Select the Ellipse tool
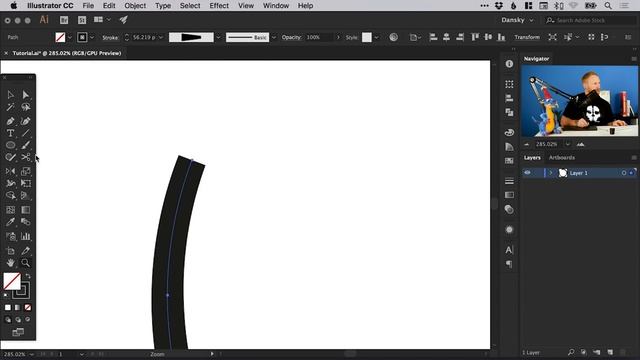 [11, 145]
